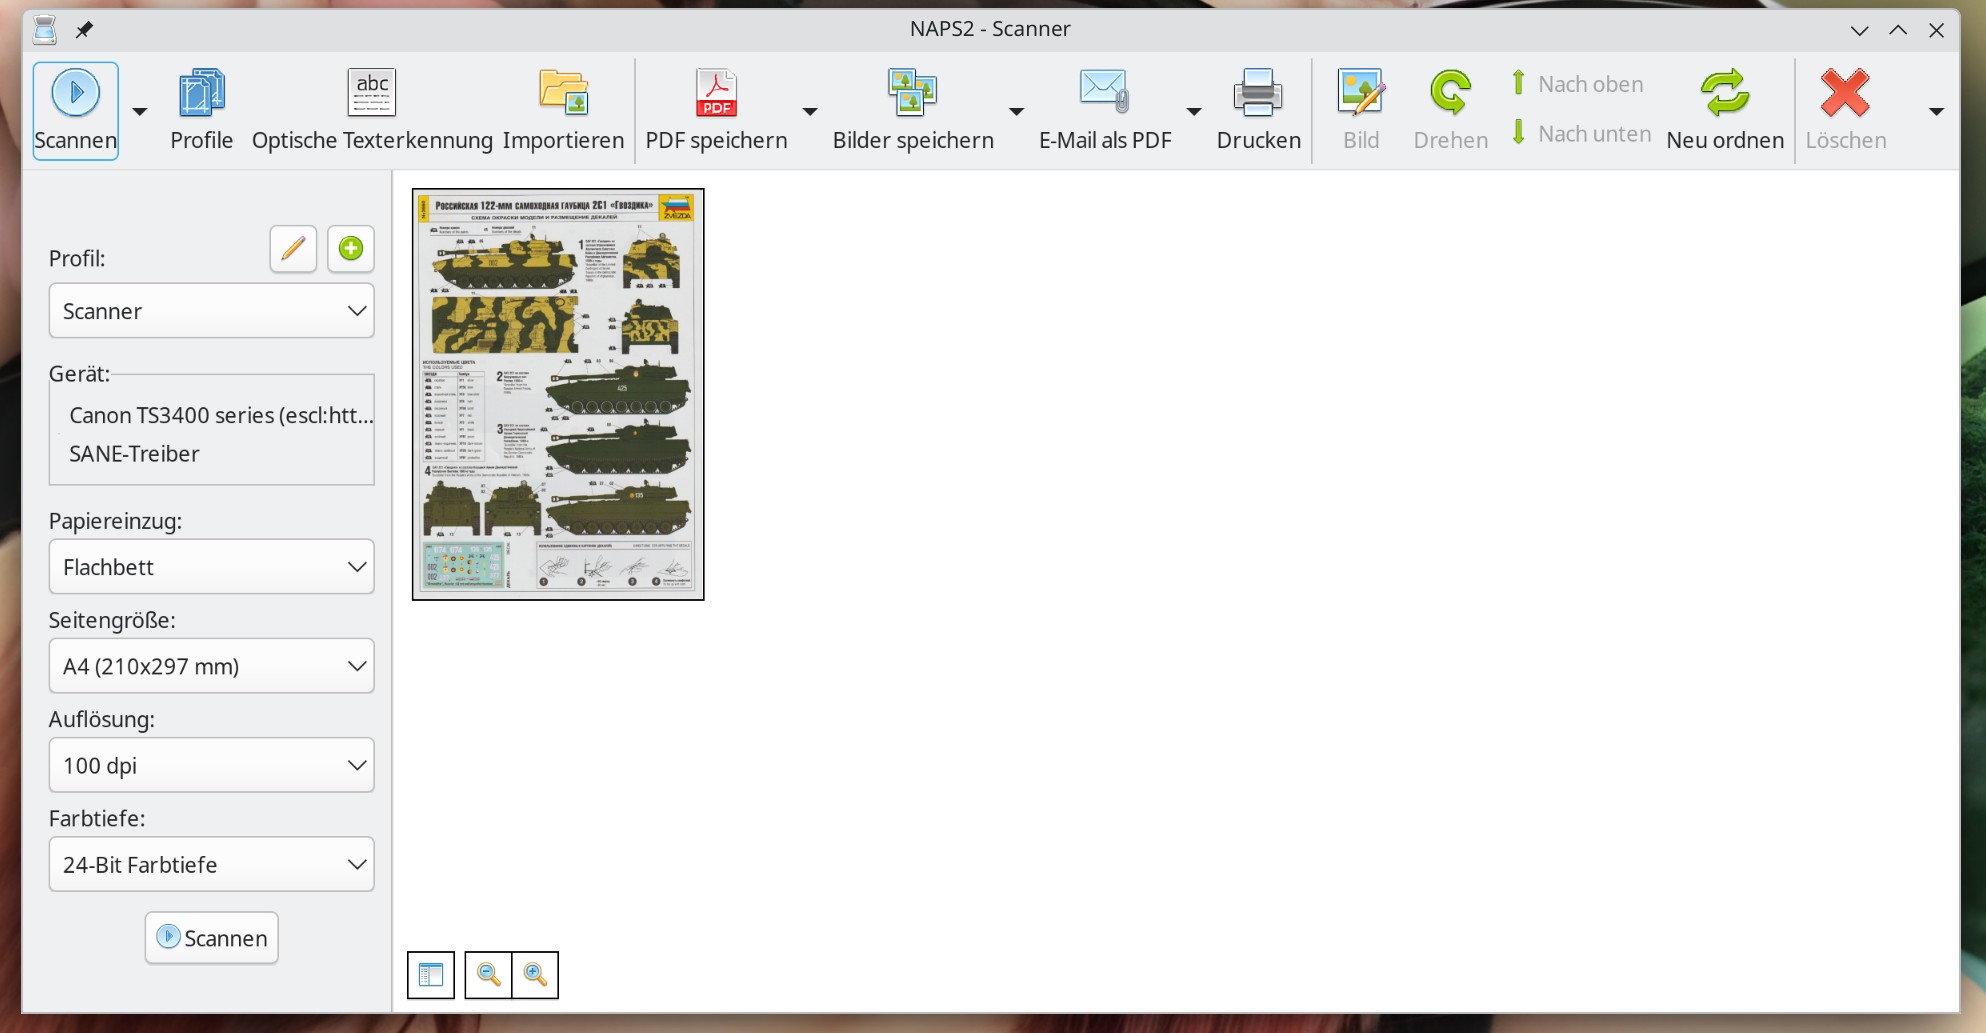
Task: Open the Profile manager icon
Action: (x=201, y=110)
